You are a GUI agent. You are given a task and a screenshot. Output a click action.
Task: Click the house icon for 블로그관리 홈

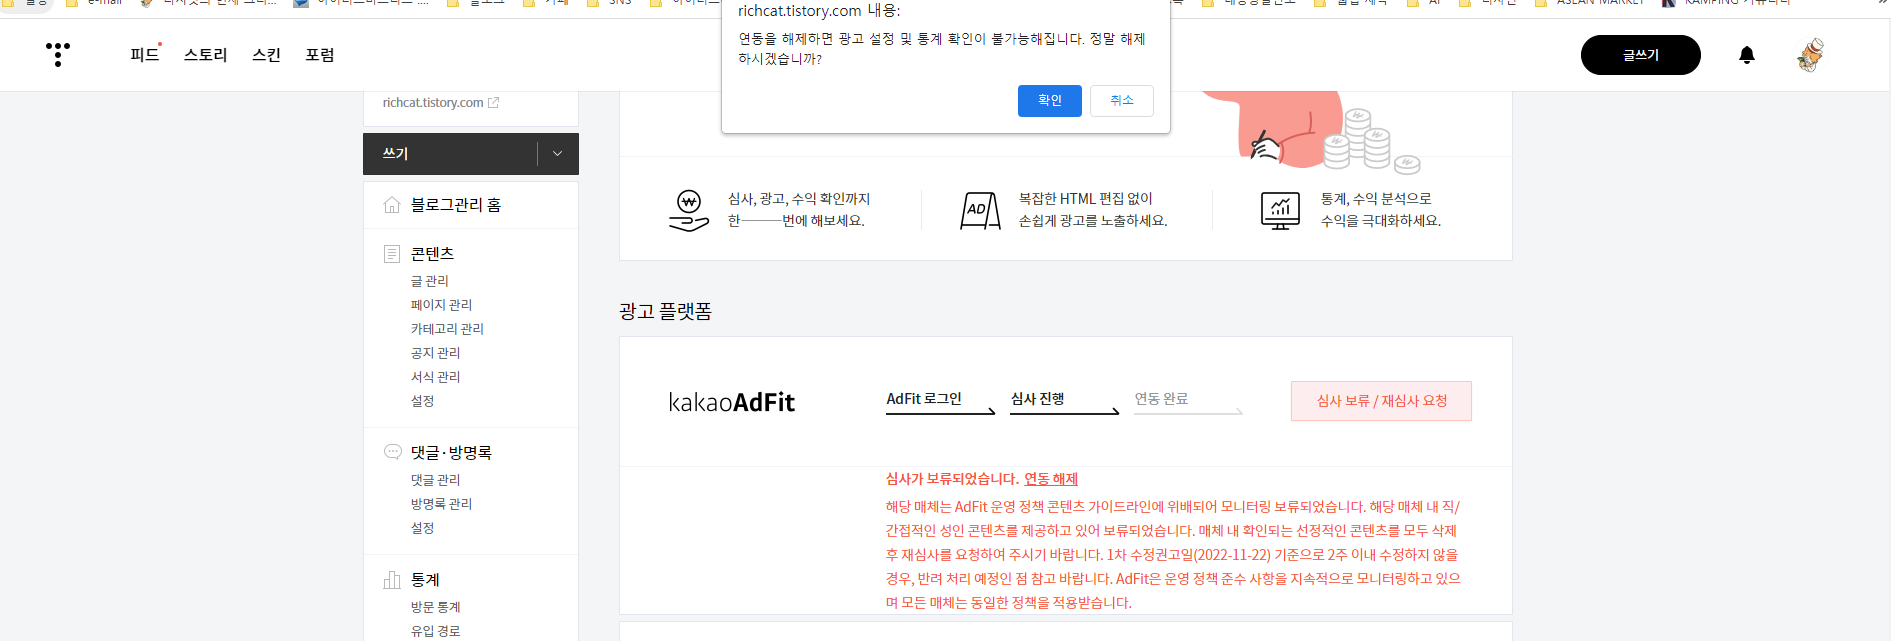(392, 205)
